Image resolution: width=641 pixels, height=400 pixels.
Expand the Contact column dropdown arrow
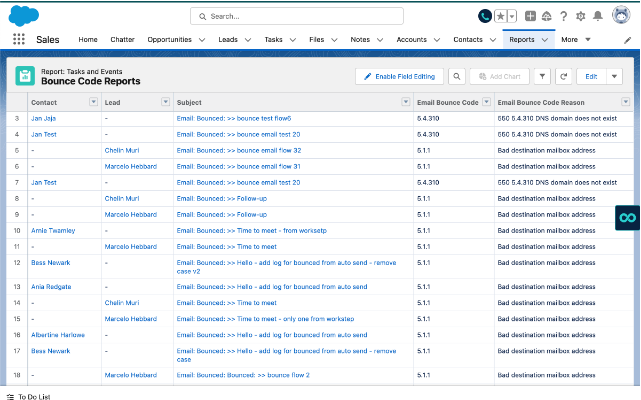coord(94,102)
